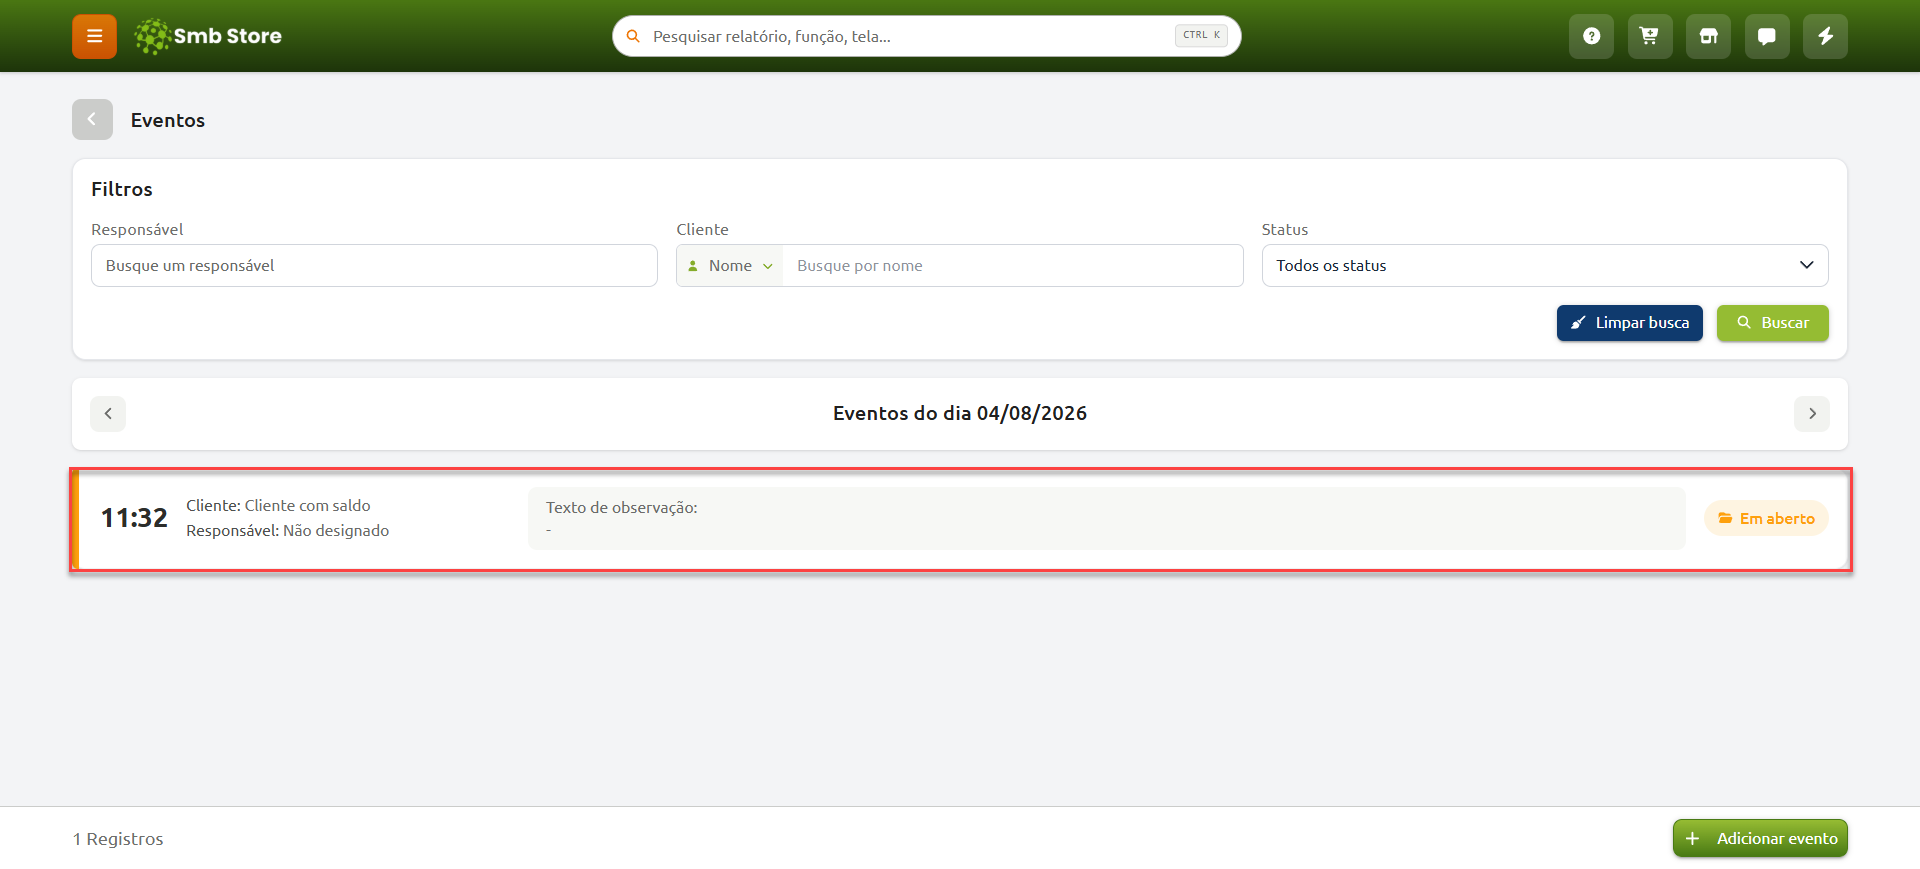Open the 11:32 event row

[960, 519]
